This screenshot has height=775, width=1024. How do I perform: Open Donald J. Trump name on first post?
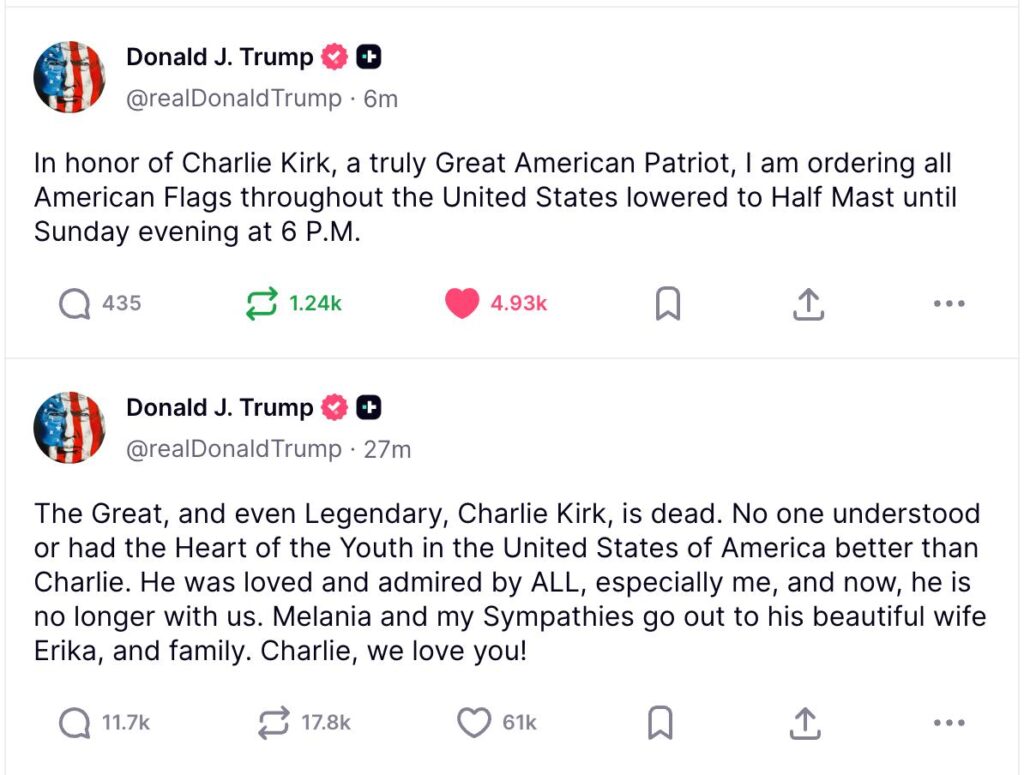[219, 58]
